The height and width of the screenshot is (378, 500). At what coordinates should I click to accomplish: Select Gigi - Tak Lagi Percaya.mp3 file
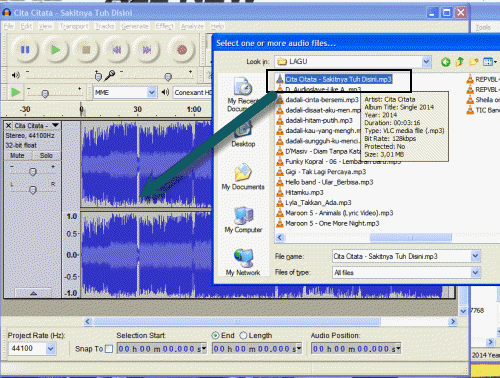pos(325,172)
